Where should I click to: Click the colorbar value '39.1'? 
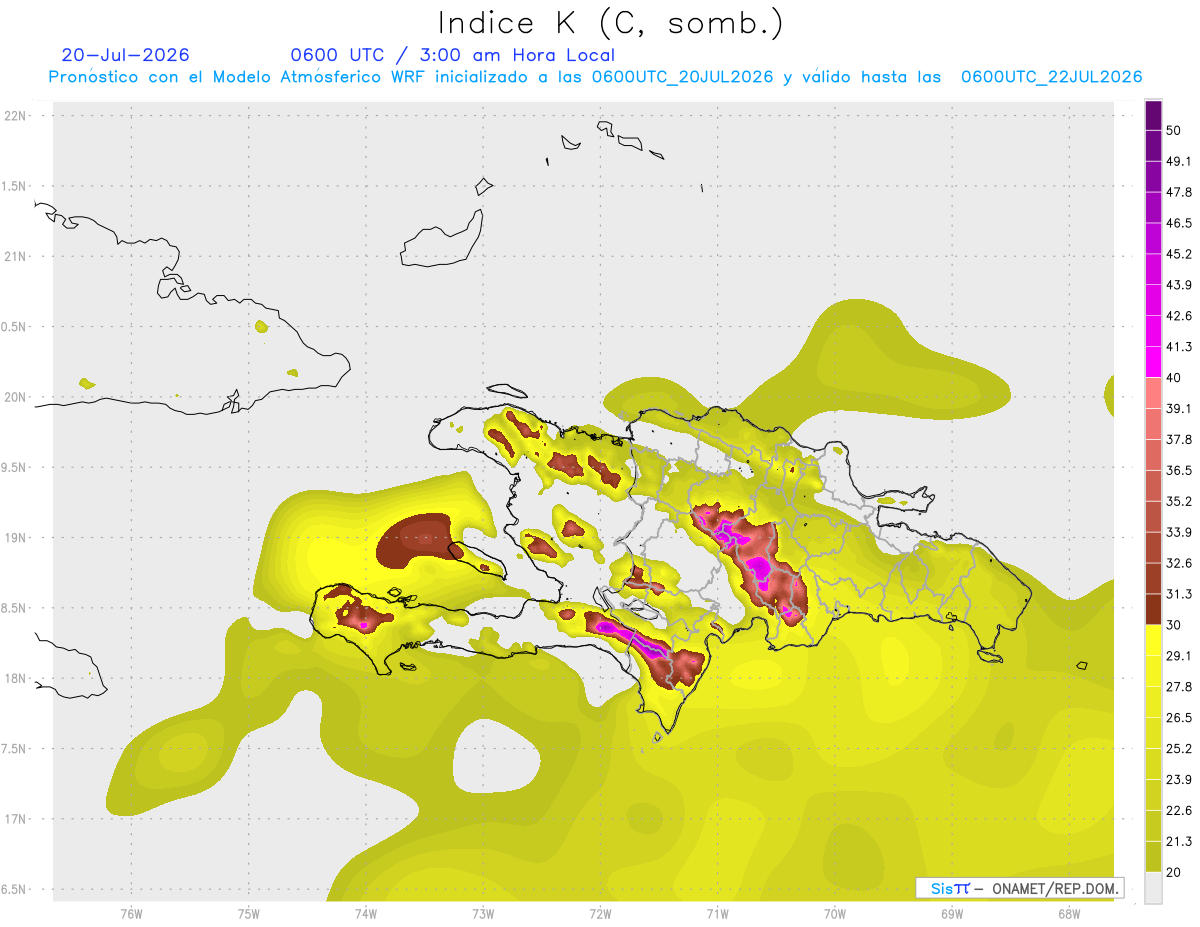pos(1179,408)
